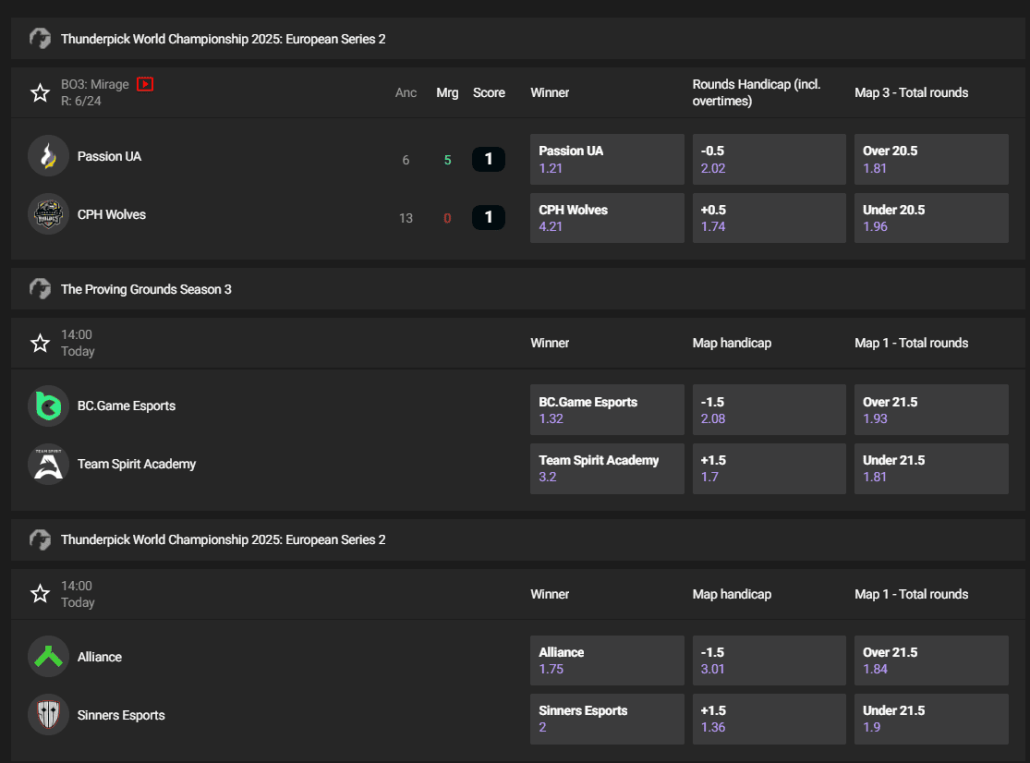The width and height of the screenshot is (1030, 763).
Task: Open the BC.Game Esports team name
Action: click(x=126, y=406)
